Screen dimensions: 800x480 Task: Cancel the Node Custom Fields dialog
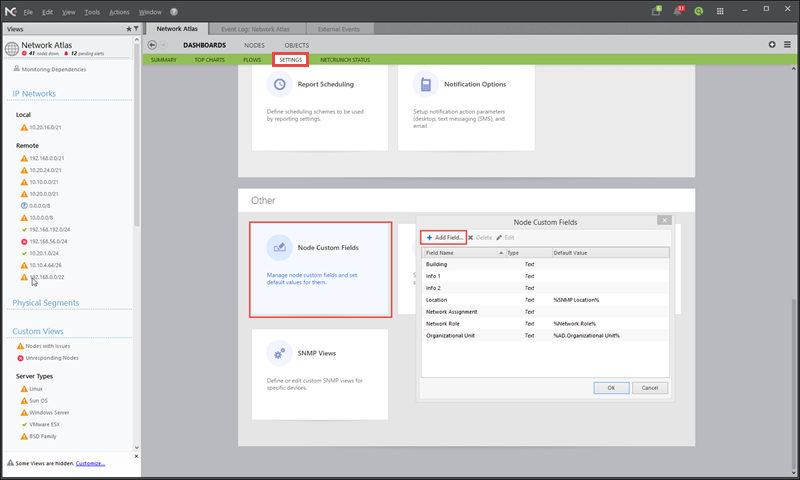[648, 387]
